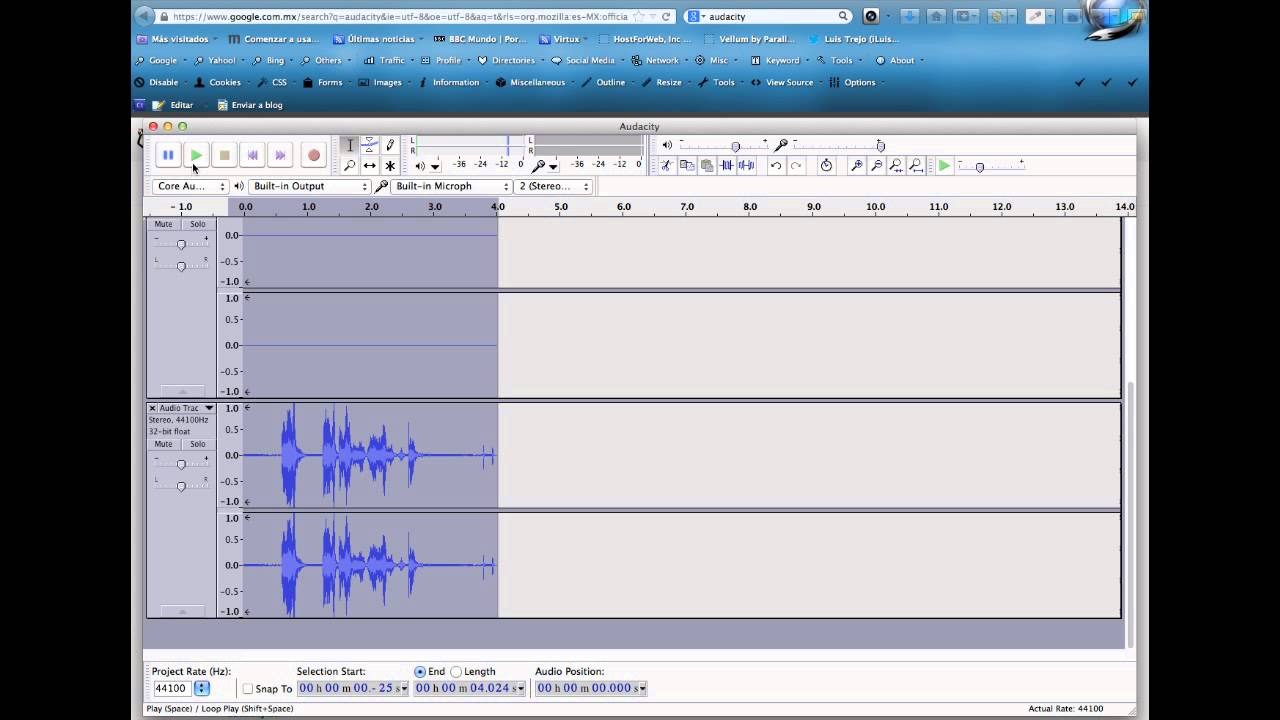
Task: Click the Fit Selection zoom icon
Action: [x=896, y=165]
